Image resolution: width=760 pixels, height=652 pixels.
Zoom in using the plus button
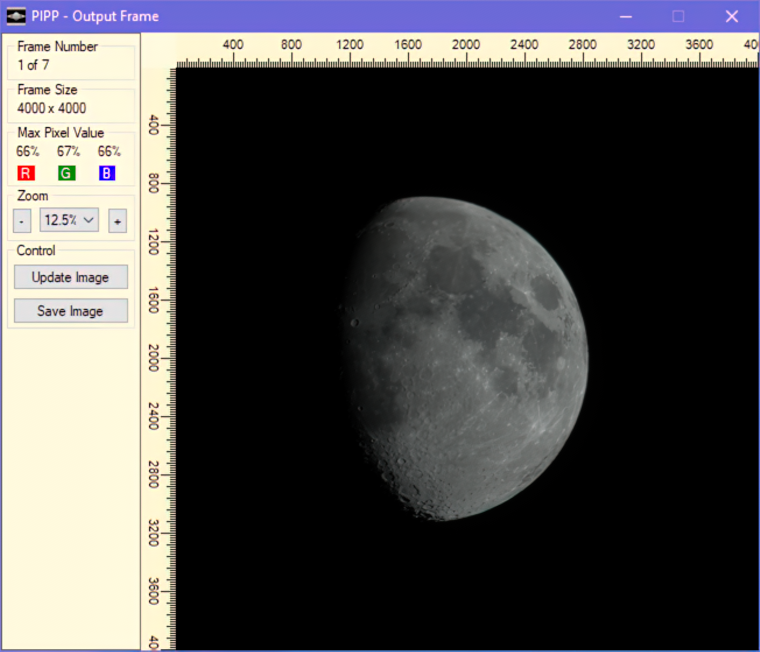coord(117,221)
